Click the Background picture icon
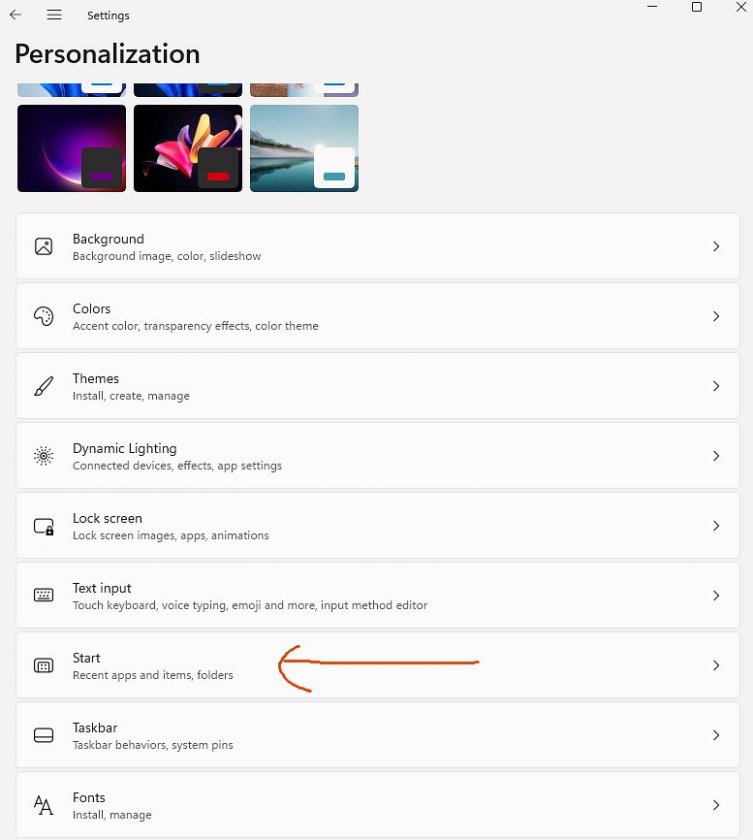This screenshot has width=753, height=840. point(43,246)
